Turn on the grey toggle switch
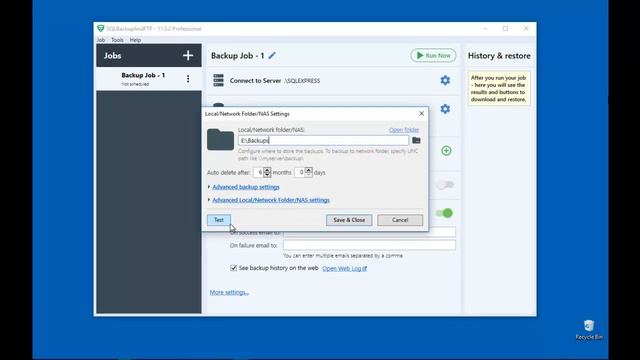Screen dimensions: 640x360 pos(444,185)
